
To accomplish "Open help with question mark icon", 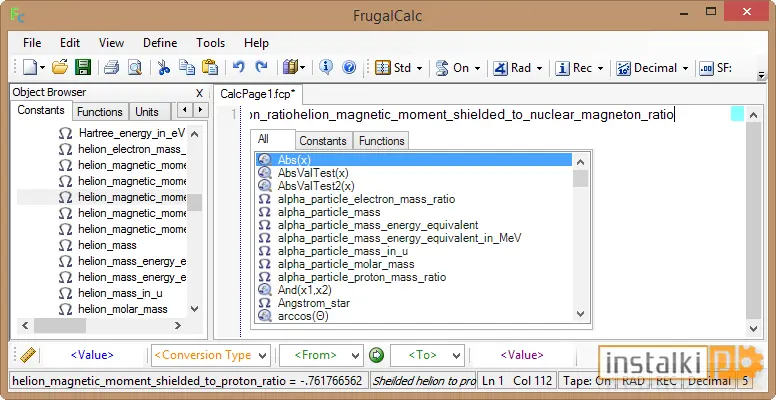I will click(x=349, y=67).
